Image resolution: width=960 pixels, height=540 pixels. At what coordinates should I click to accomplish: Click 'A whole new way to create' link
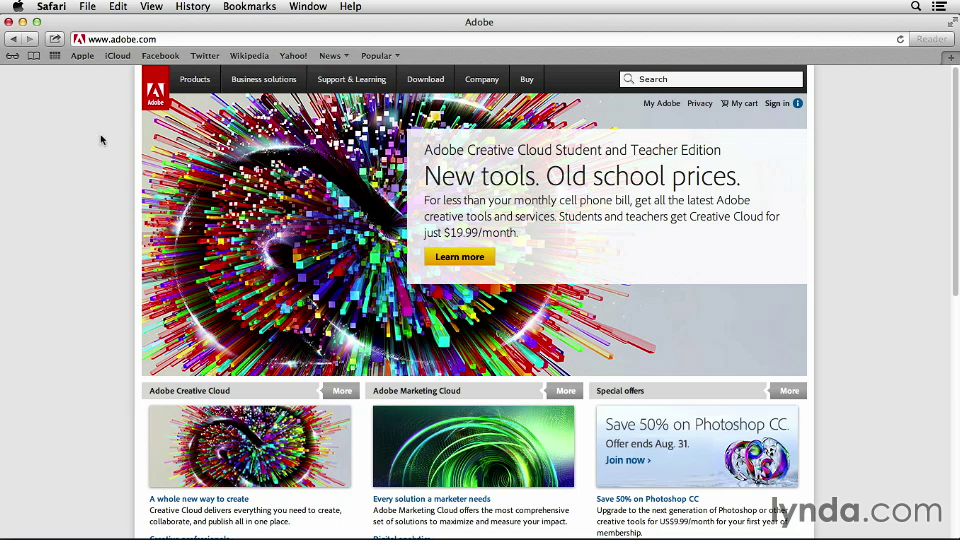[x=199, y=499]
